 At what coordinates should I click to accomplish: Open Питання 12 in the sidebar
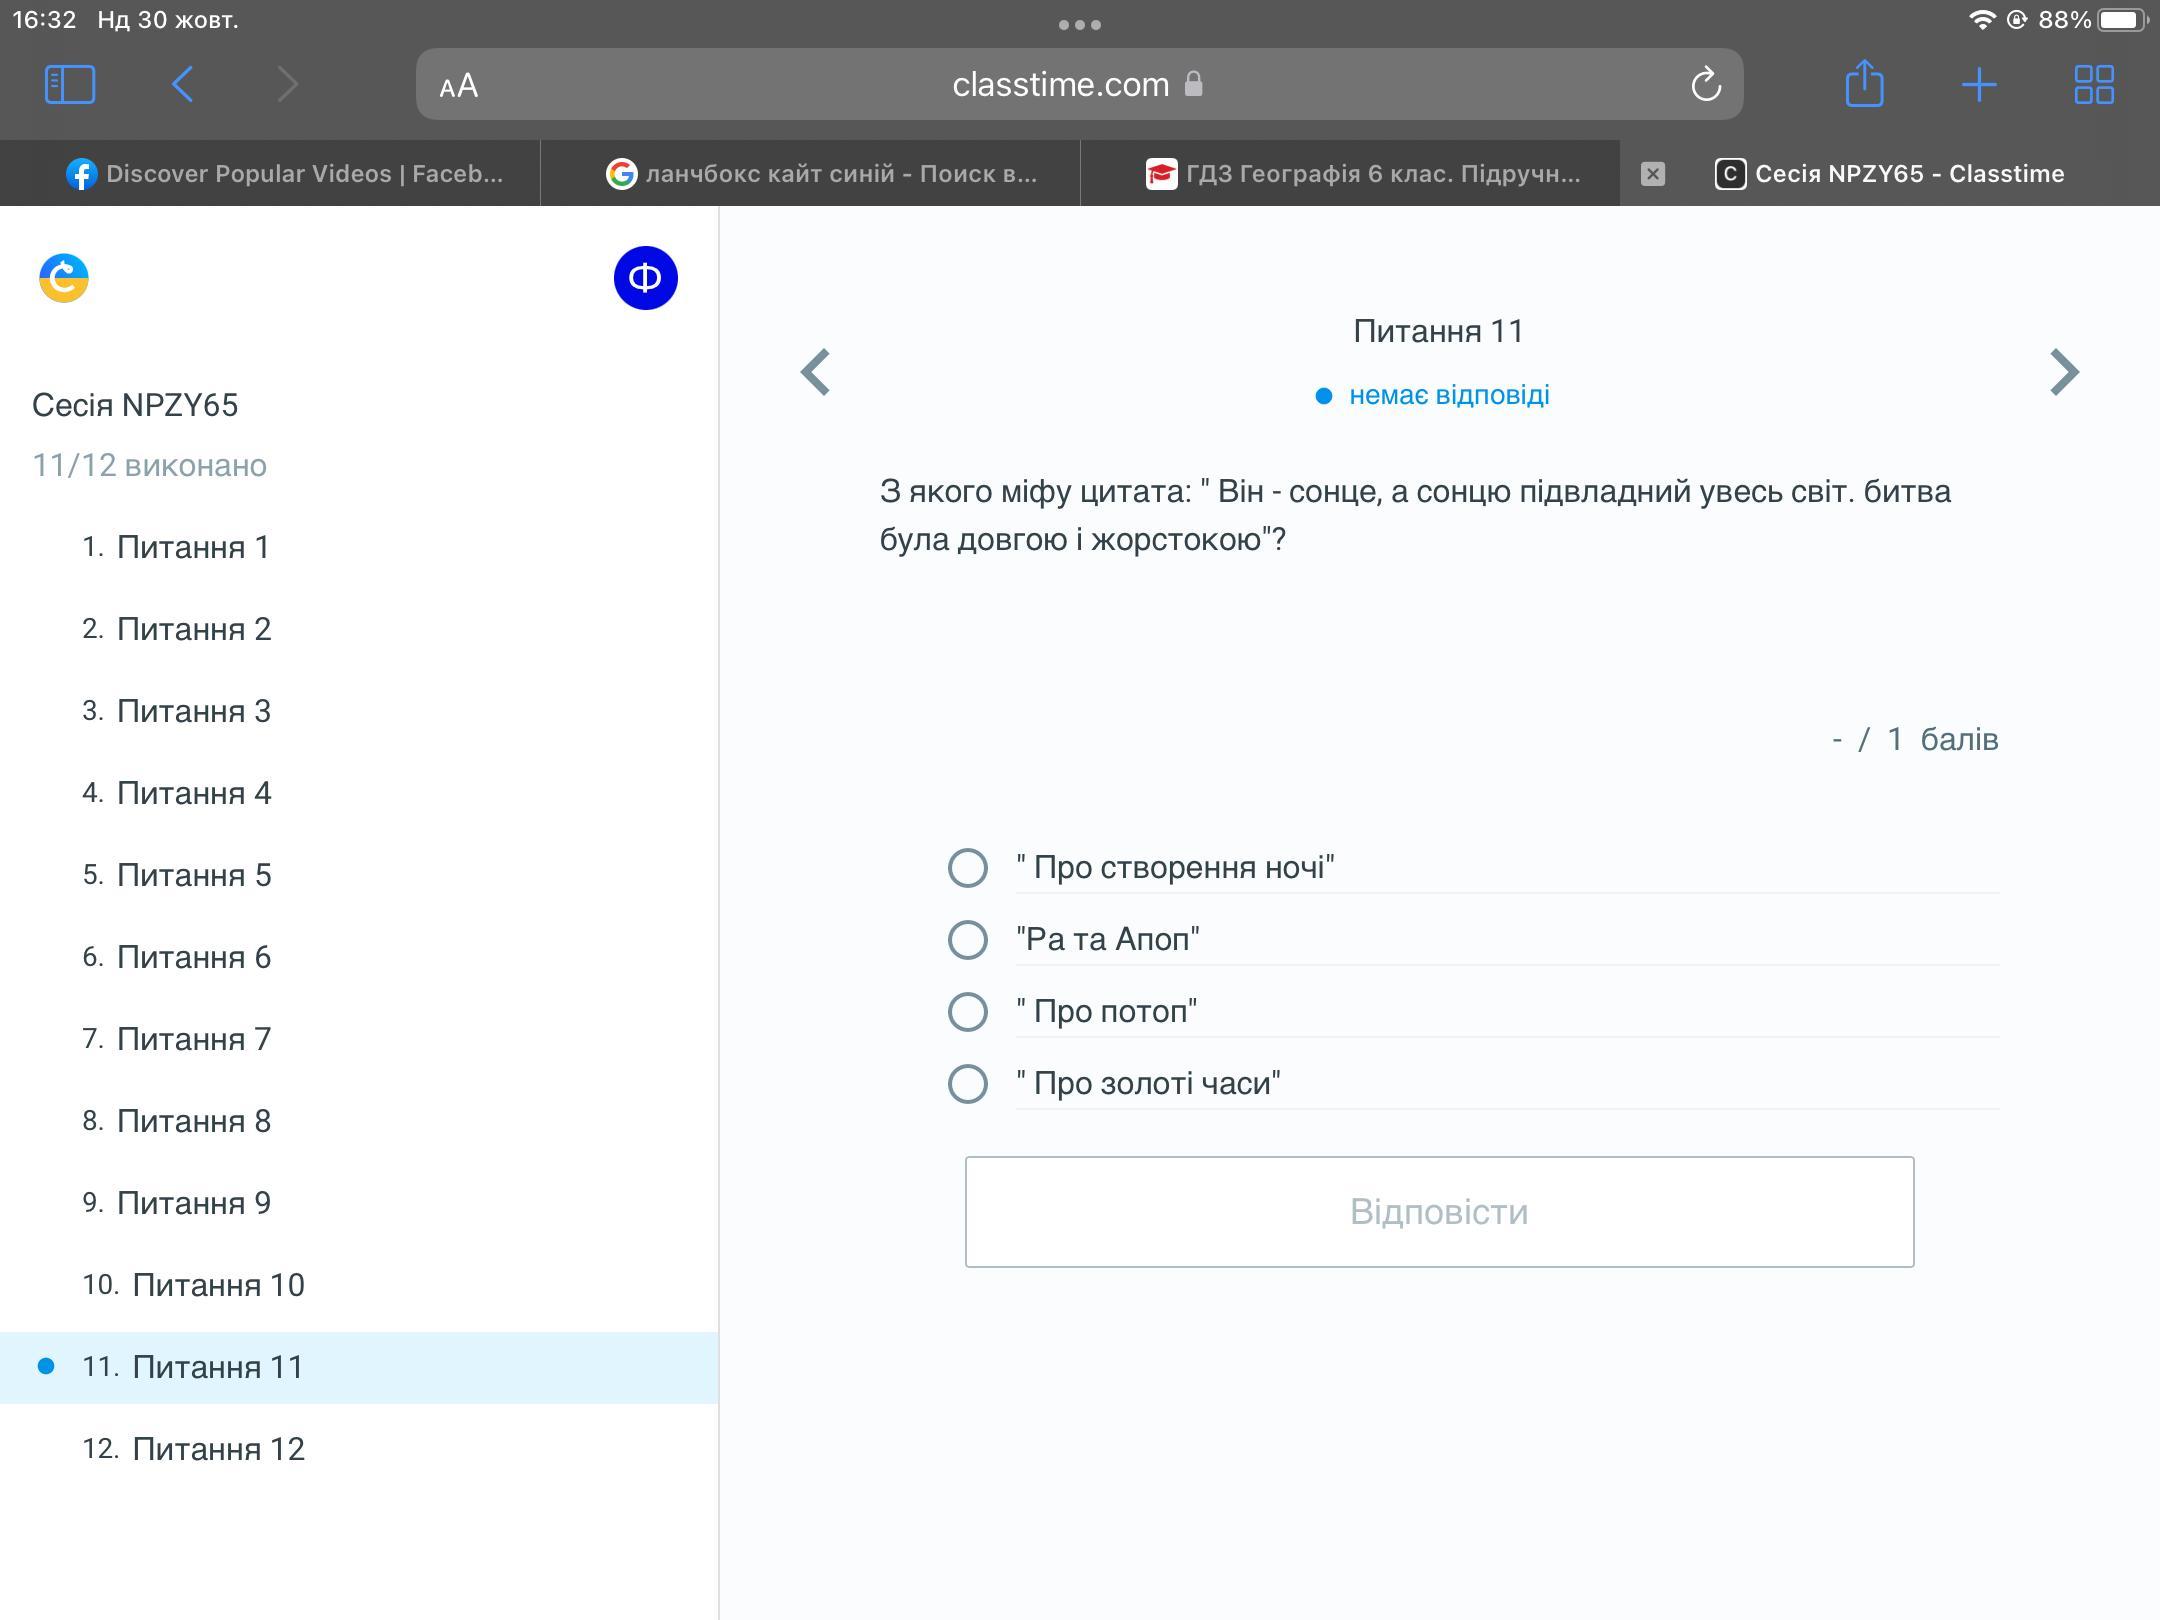point(218,1448)
